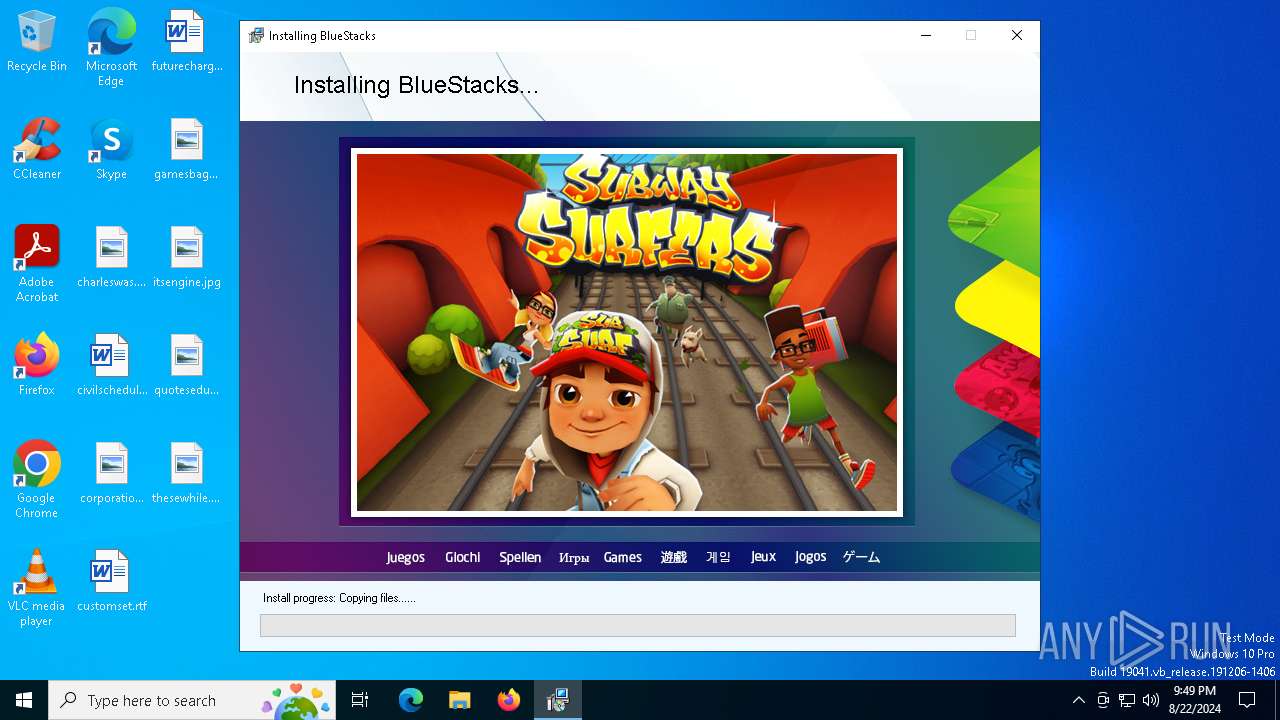Select the customset.rtf file icon

(111, 581)
